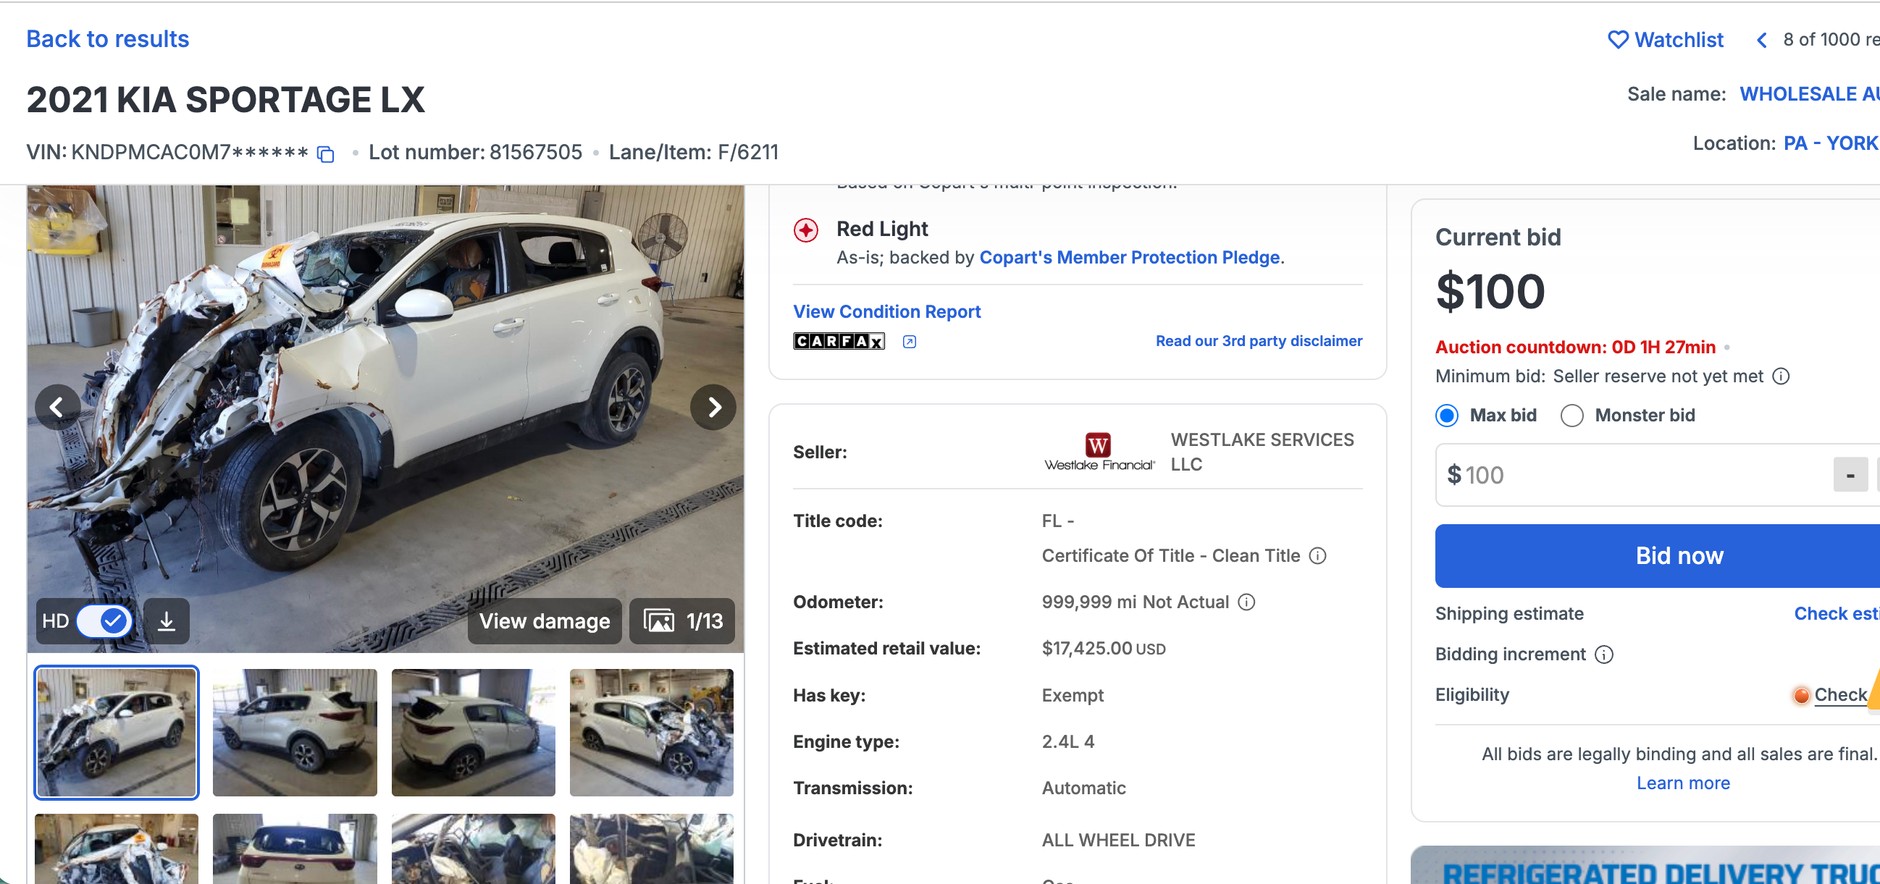The height and width of the screenshot is (884, 1880).
Task: Add this vehicle to the Watchlist
Action: (x=1665, y=40)
